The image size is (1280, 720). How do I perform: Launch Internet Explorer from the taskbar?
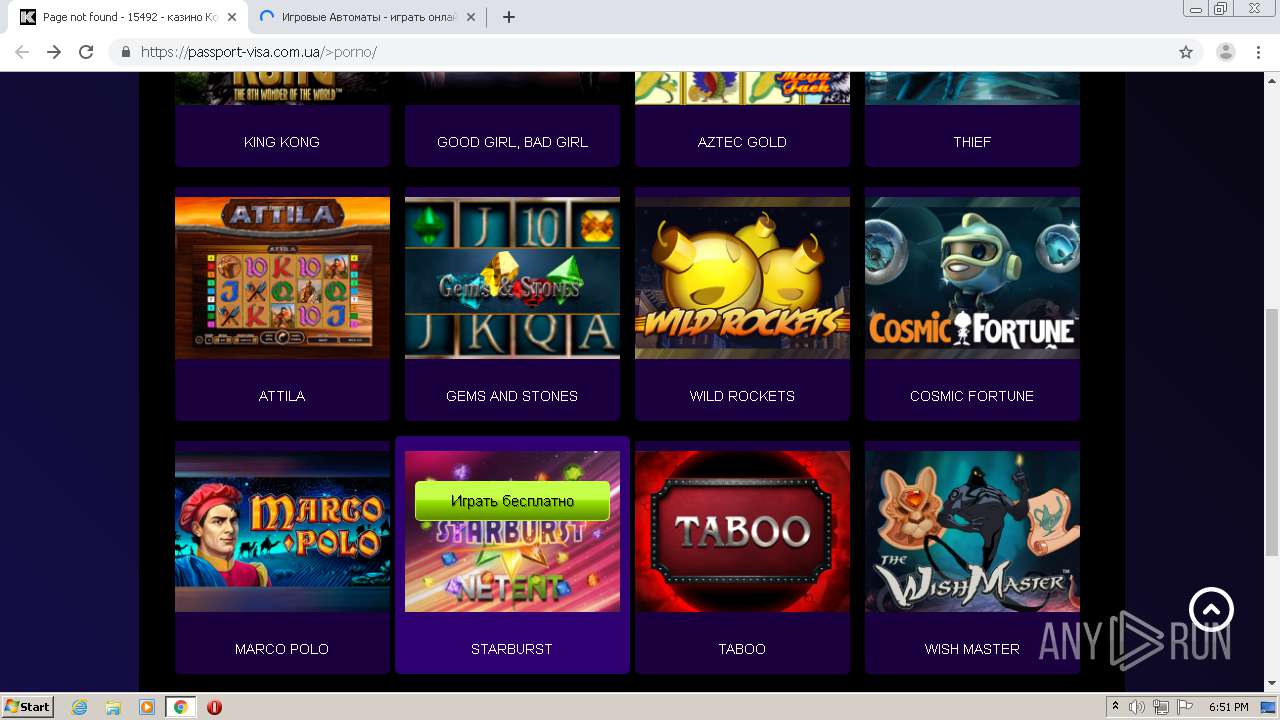point(80,707)
